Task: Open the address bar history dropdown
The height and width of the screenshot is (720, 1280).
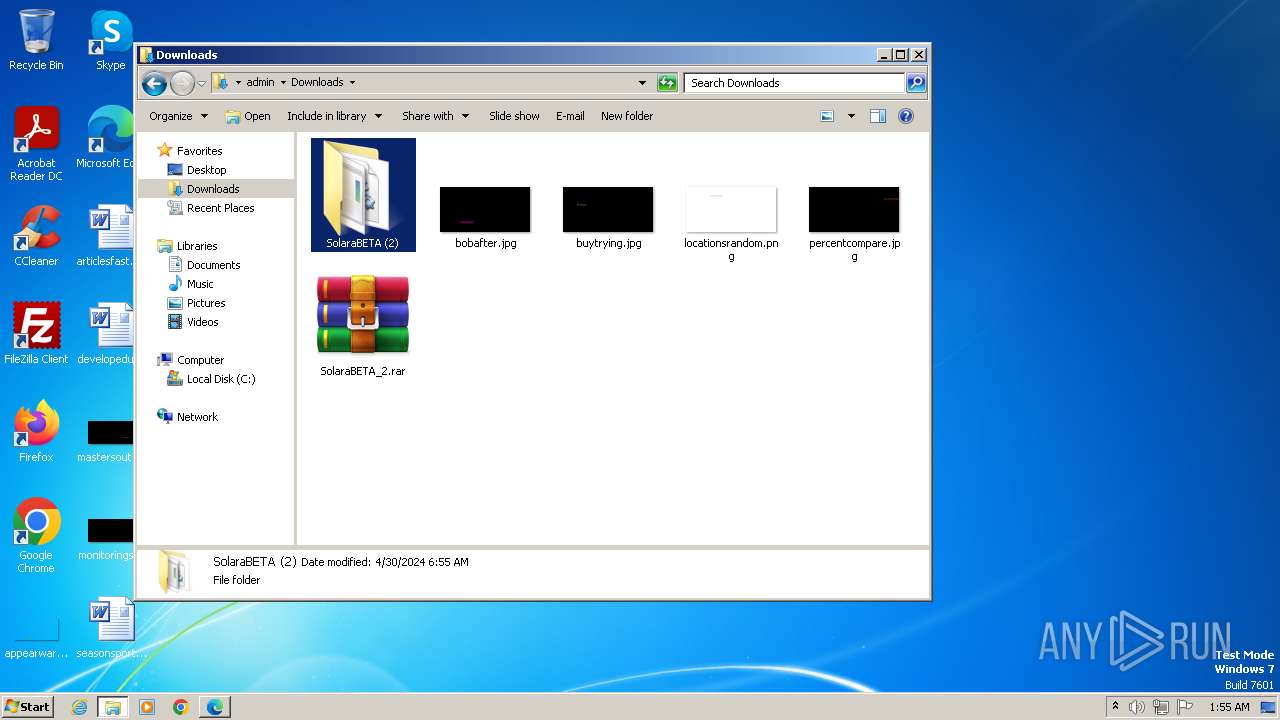Action: tap(642, 83)
